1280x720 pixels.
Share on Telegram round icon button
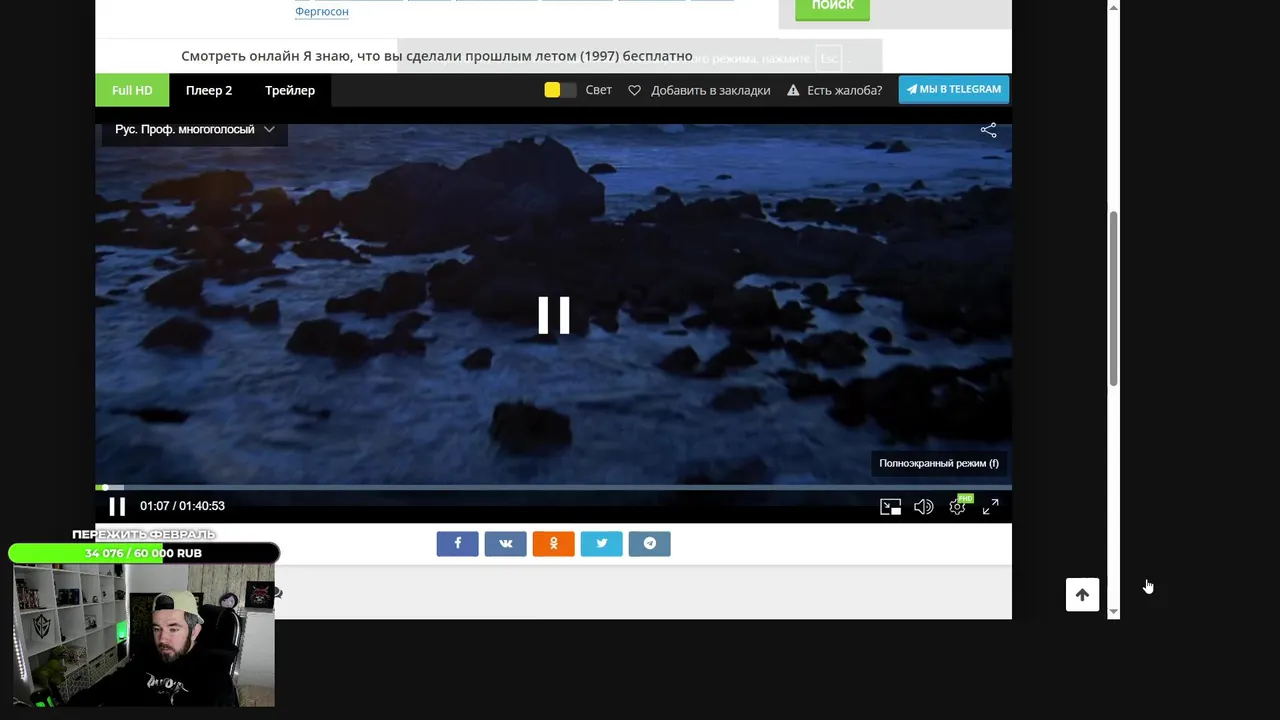coord(649,543)
